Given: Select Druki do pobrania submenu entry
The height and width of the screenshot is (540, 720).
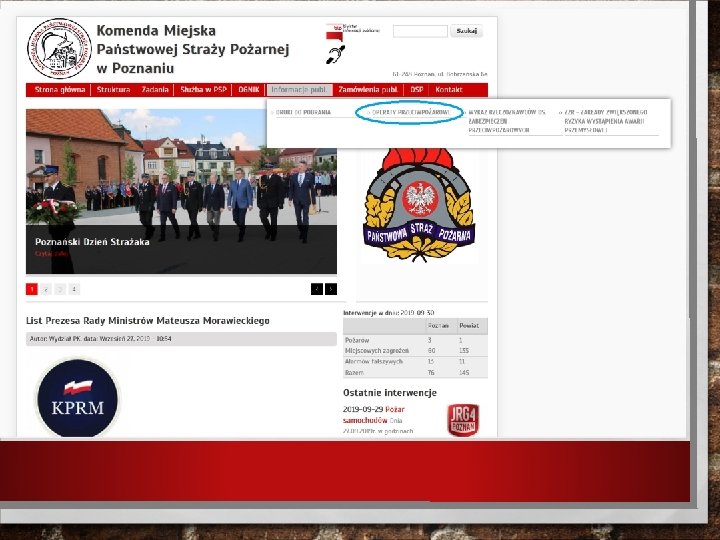Looking at the screenshot, I should coord(303,112).
